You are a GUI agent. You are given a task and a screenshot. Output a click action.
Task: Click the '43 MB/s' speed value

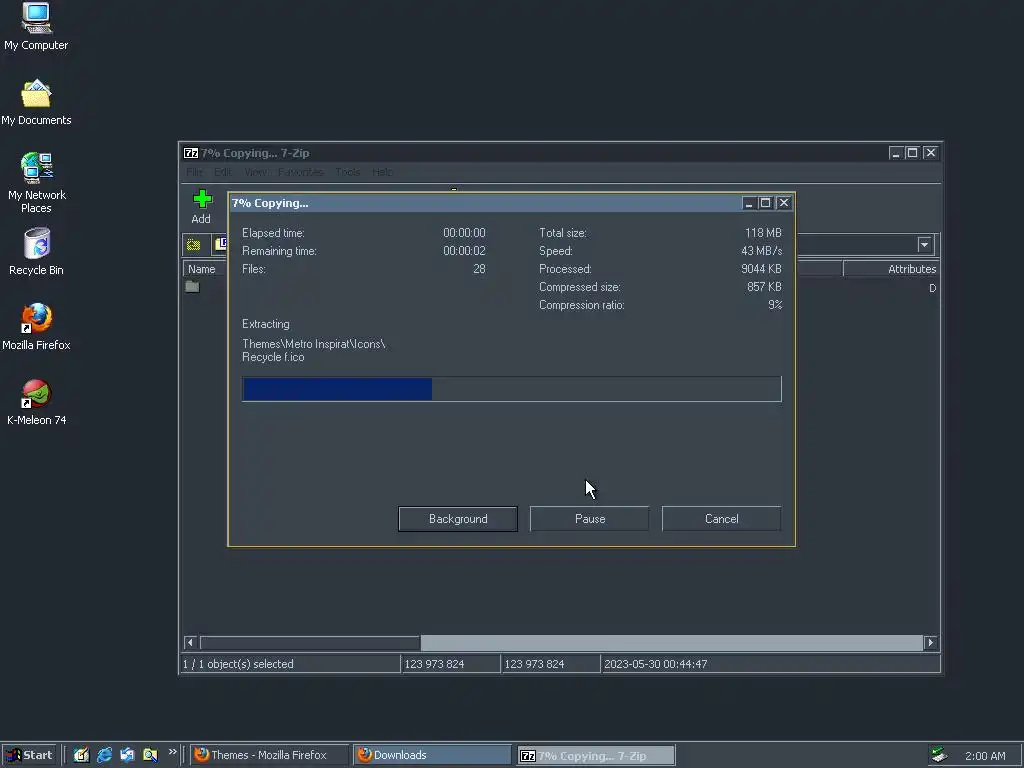point(761,251)
